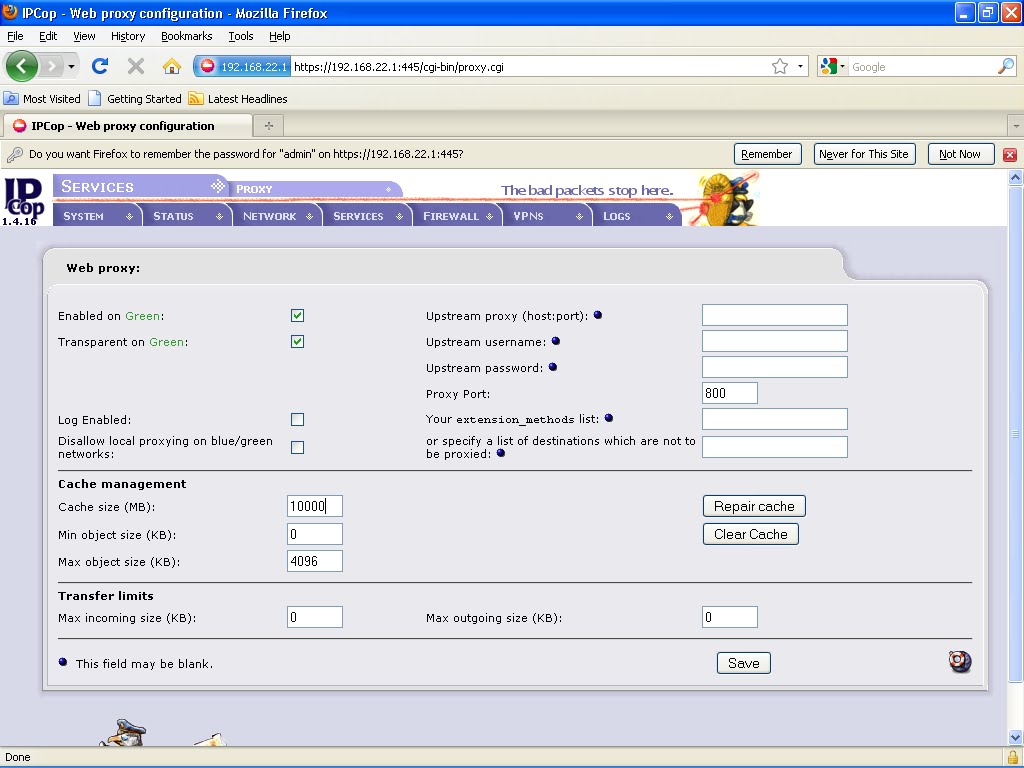Click the IPCop logo
The height and width of the screenshot is (768, 1024).
pyautogui.click(x=24, y=201)
